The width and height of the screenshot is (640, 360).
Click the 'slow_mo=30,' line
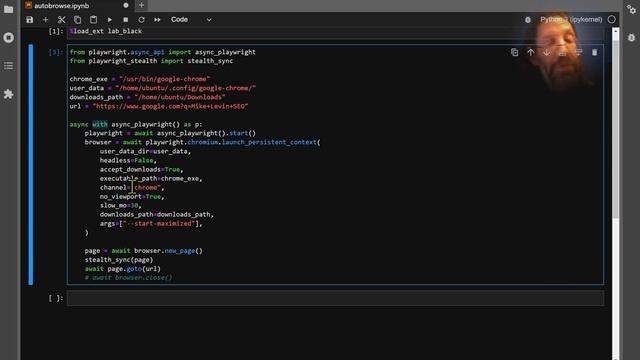120,205
